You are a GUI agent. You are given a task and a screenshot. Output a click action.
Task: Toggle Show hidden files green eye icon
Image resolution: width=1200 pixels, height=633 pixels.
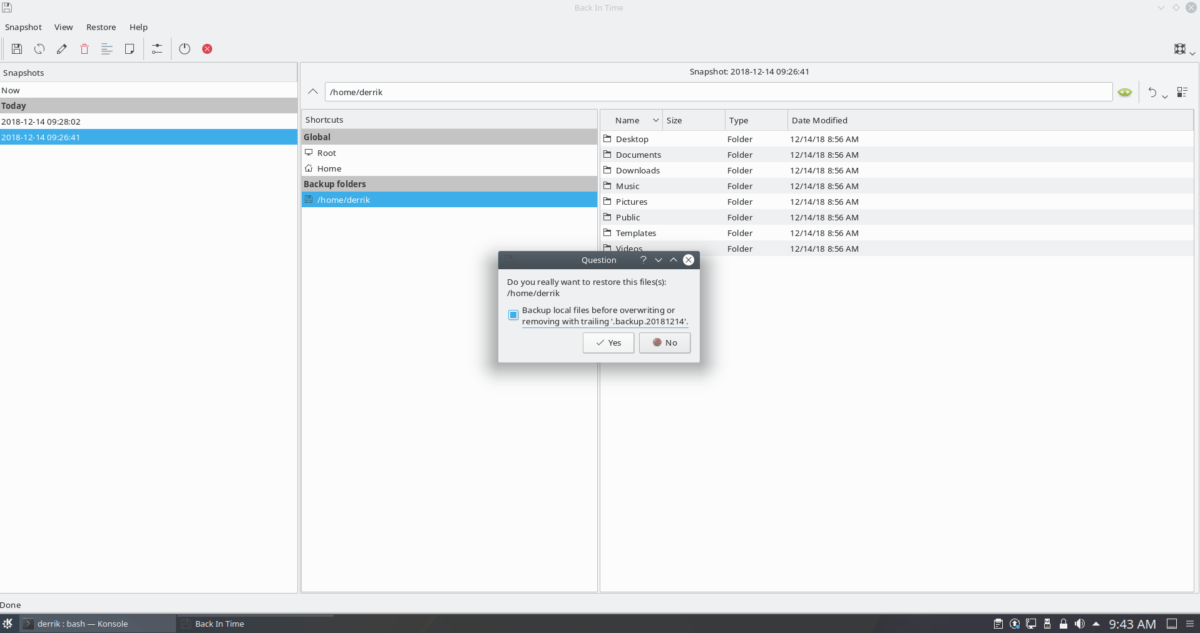point(1125,92)
